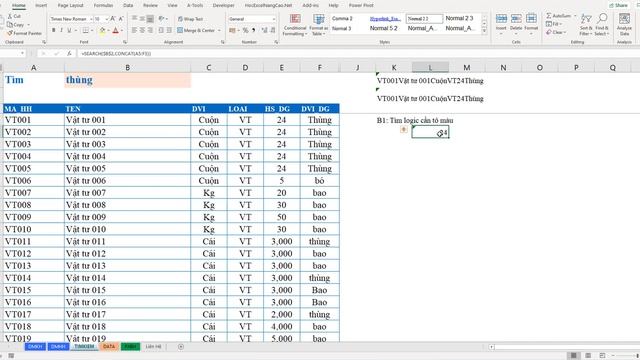Align text left in cell

pos(134,31)
